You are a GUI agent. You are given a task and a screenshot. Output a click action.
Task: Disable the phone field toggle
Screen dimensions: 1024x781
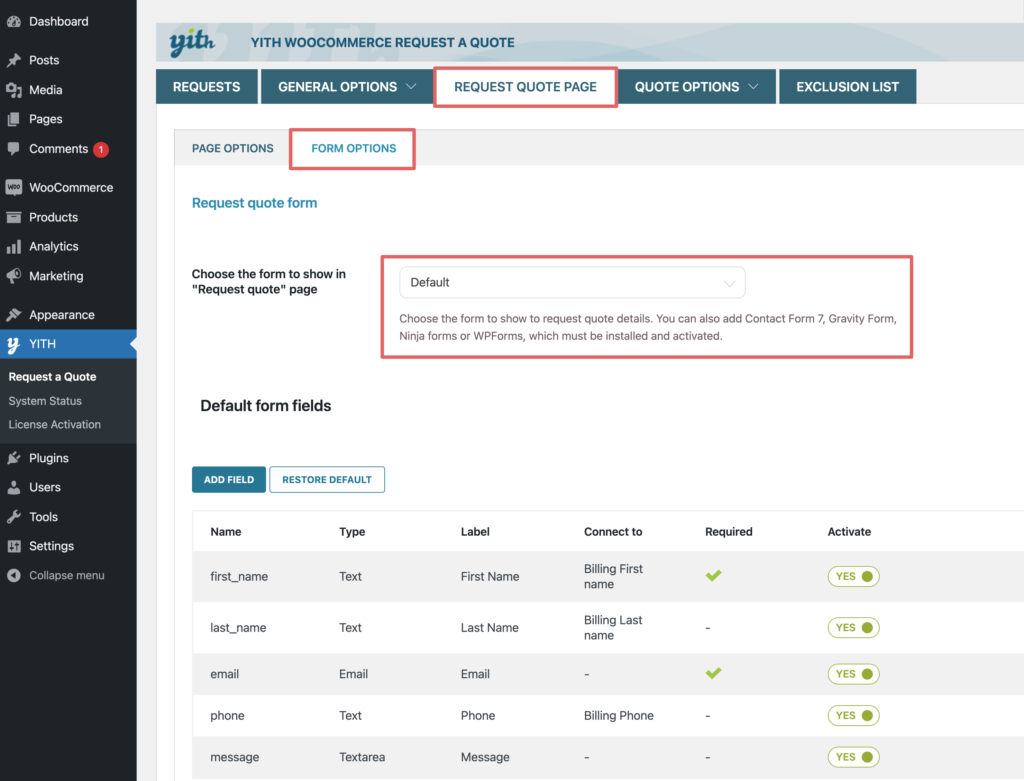853,716
